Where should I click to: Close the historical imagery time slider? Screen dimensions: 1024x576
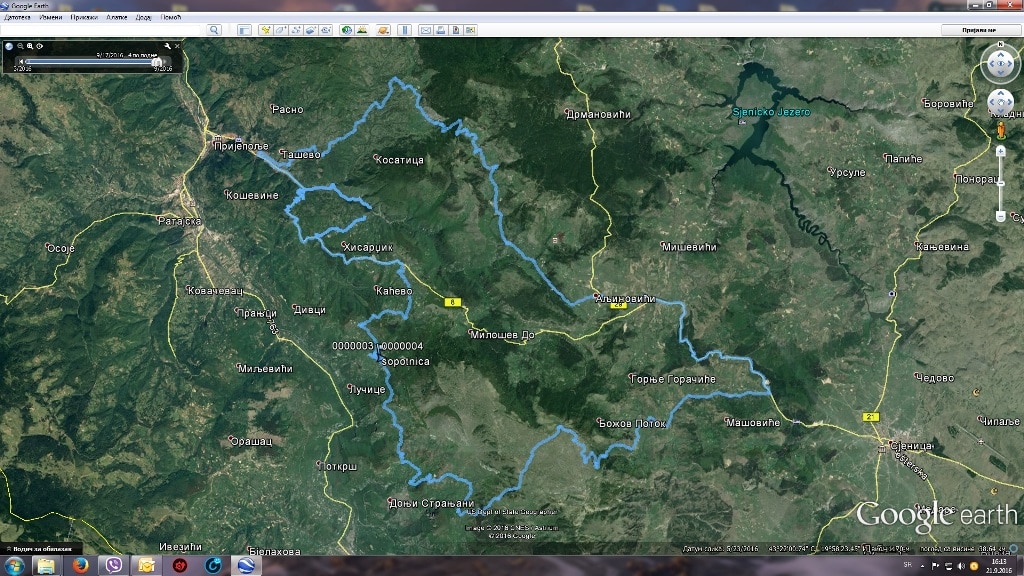pyautogui.click(x=177, y=46)
